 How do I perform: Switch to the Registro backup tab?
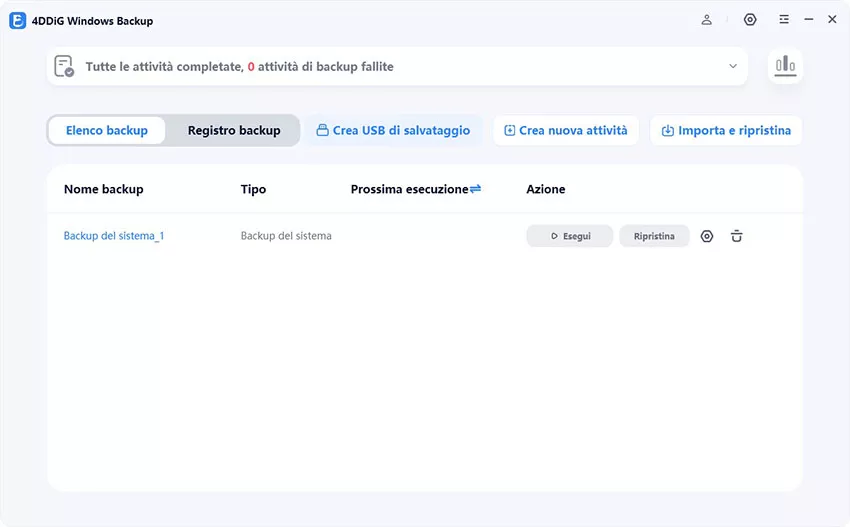point(234,130)
